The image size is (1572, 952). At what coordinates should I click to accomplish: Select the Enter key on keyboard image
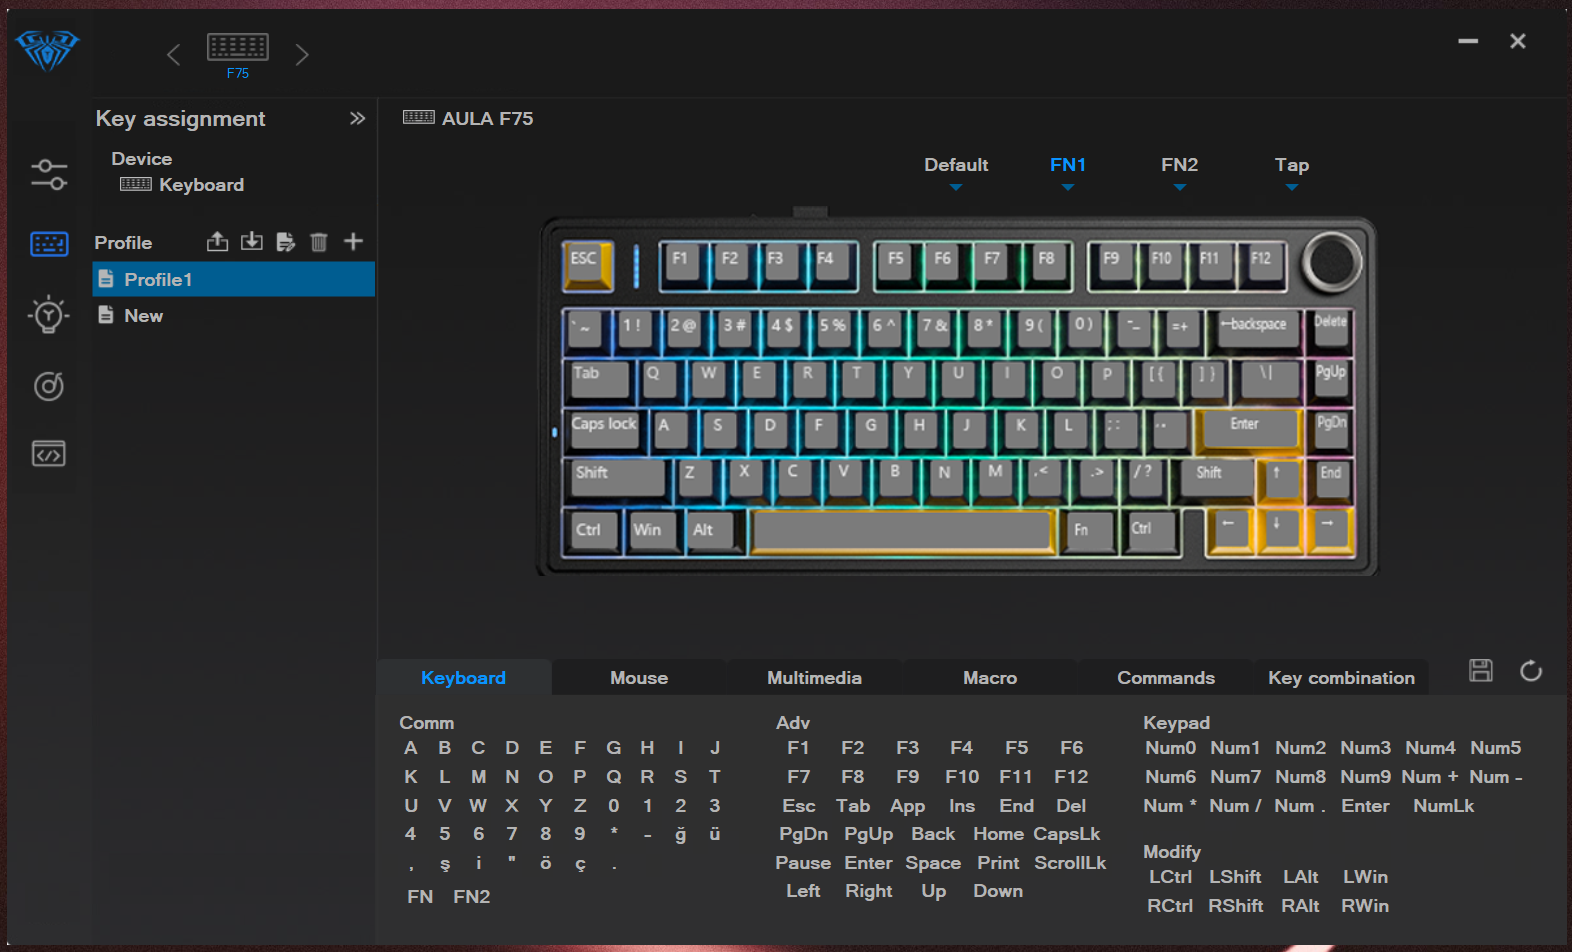coord(1247,429)
